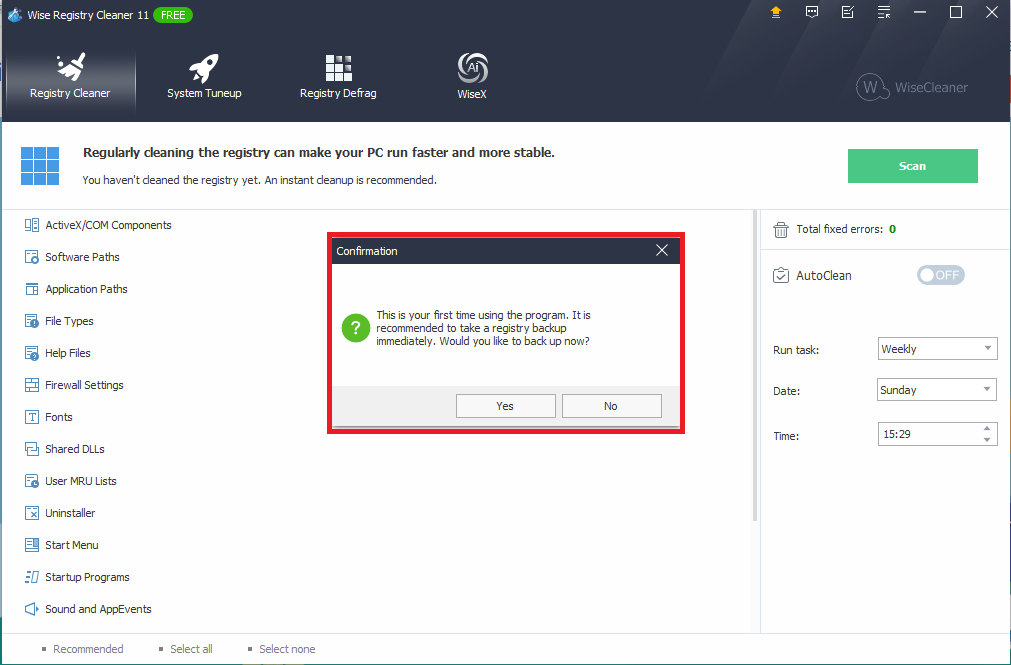Select the Fonts label

59,417
